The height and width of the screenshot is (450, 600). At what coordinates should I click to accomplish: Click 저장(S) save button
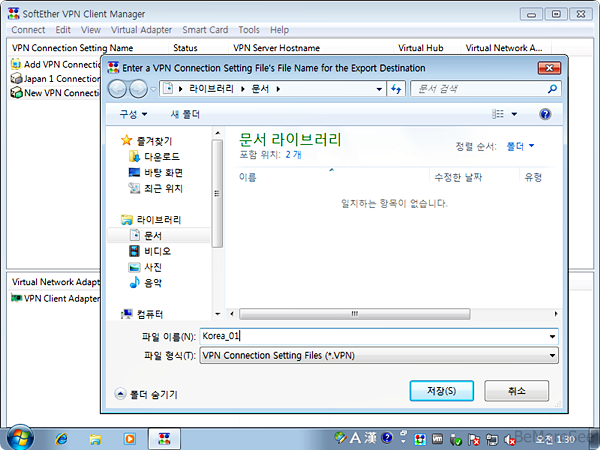pyautogui.click(x=442, y=391)
